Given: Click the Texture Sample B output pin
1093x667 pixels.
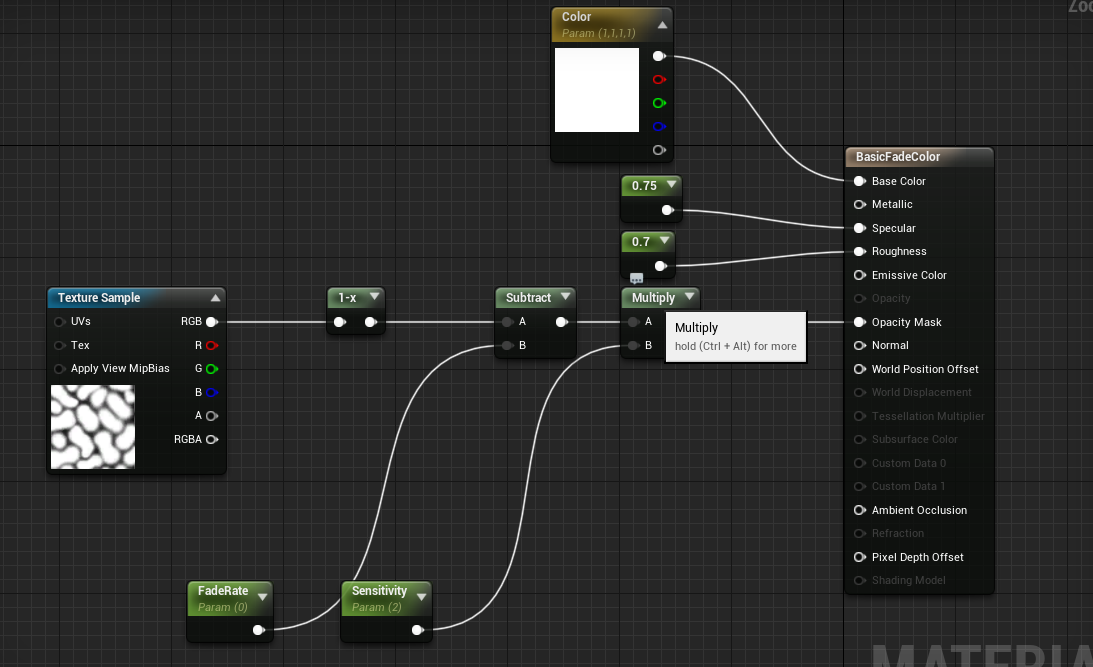Looking at the screenshot, I should coord(212,392).
